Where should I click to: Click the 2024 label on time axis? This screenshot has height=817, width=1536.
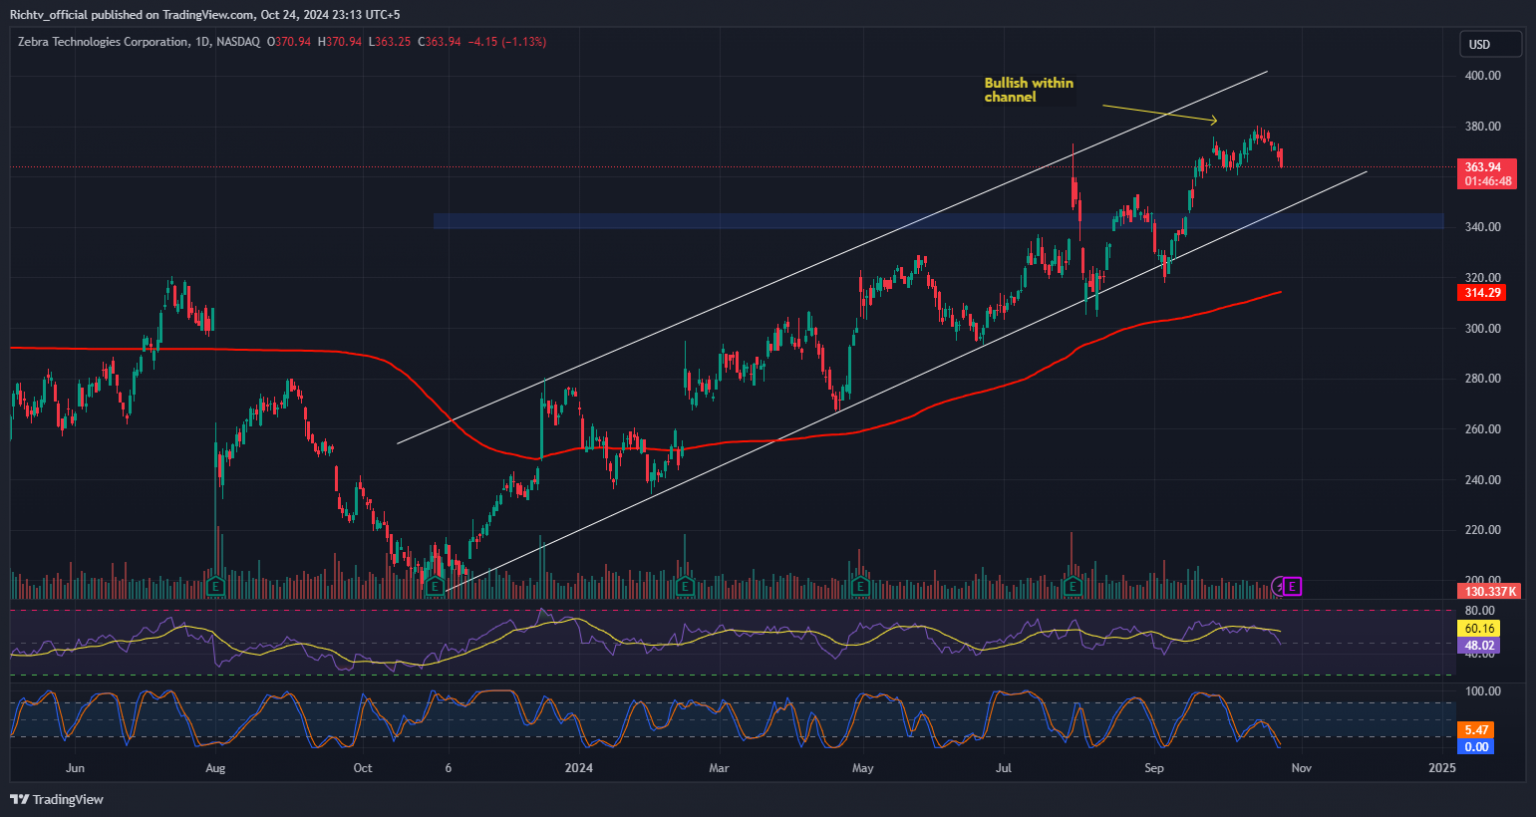579,768
